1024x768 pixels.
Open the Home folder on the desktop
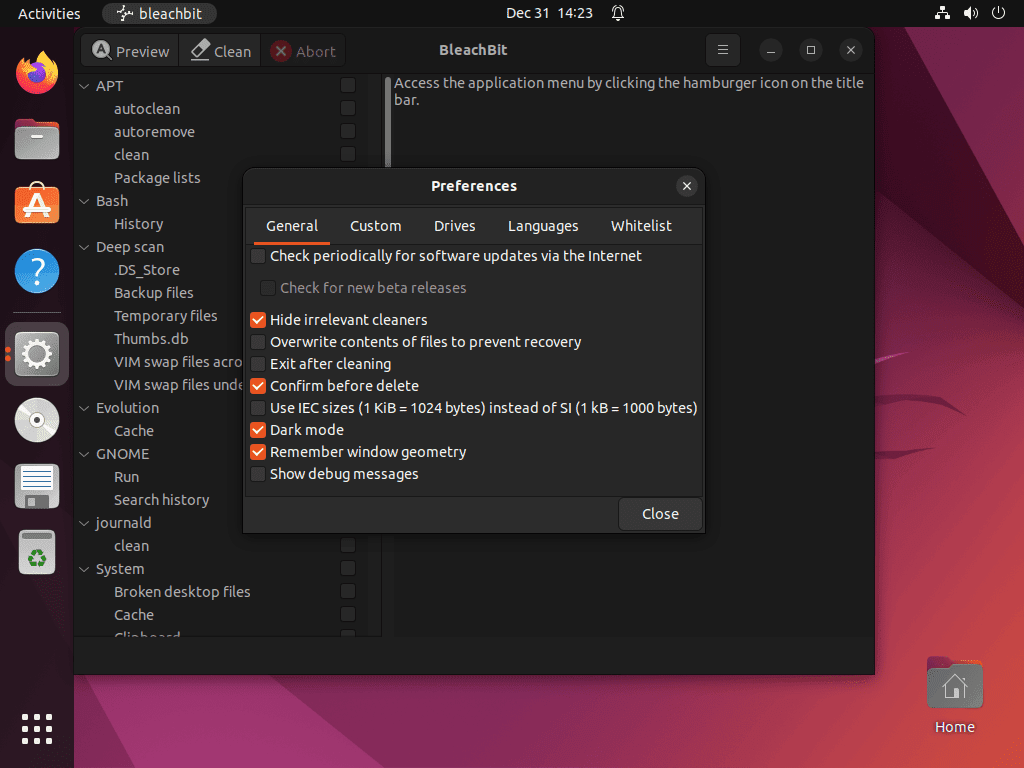coord(953,683)
